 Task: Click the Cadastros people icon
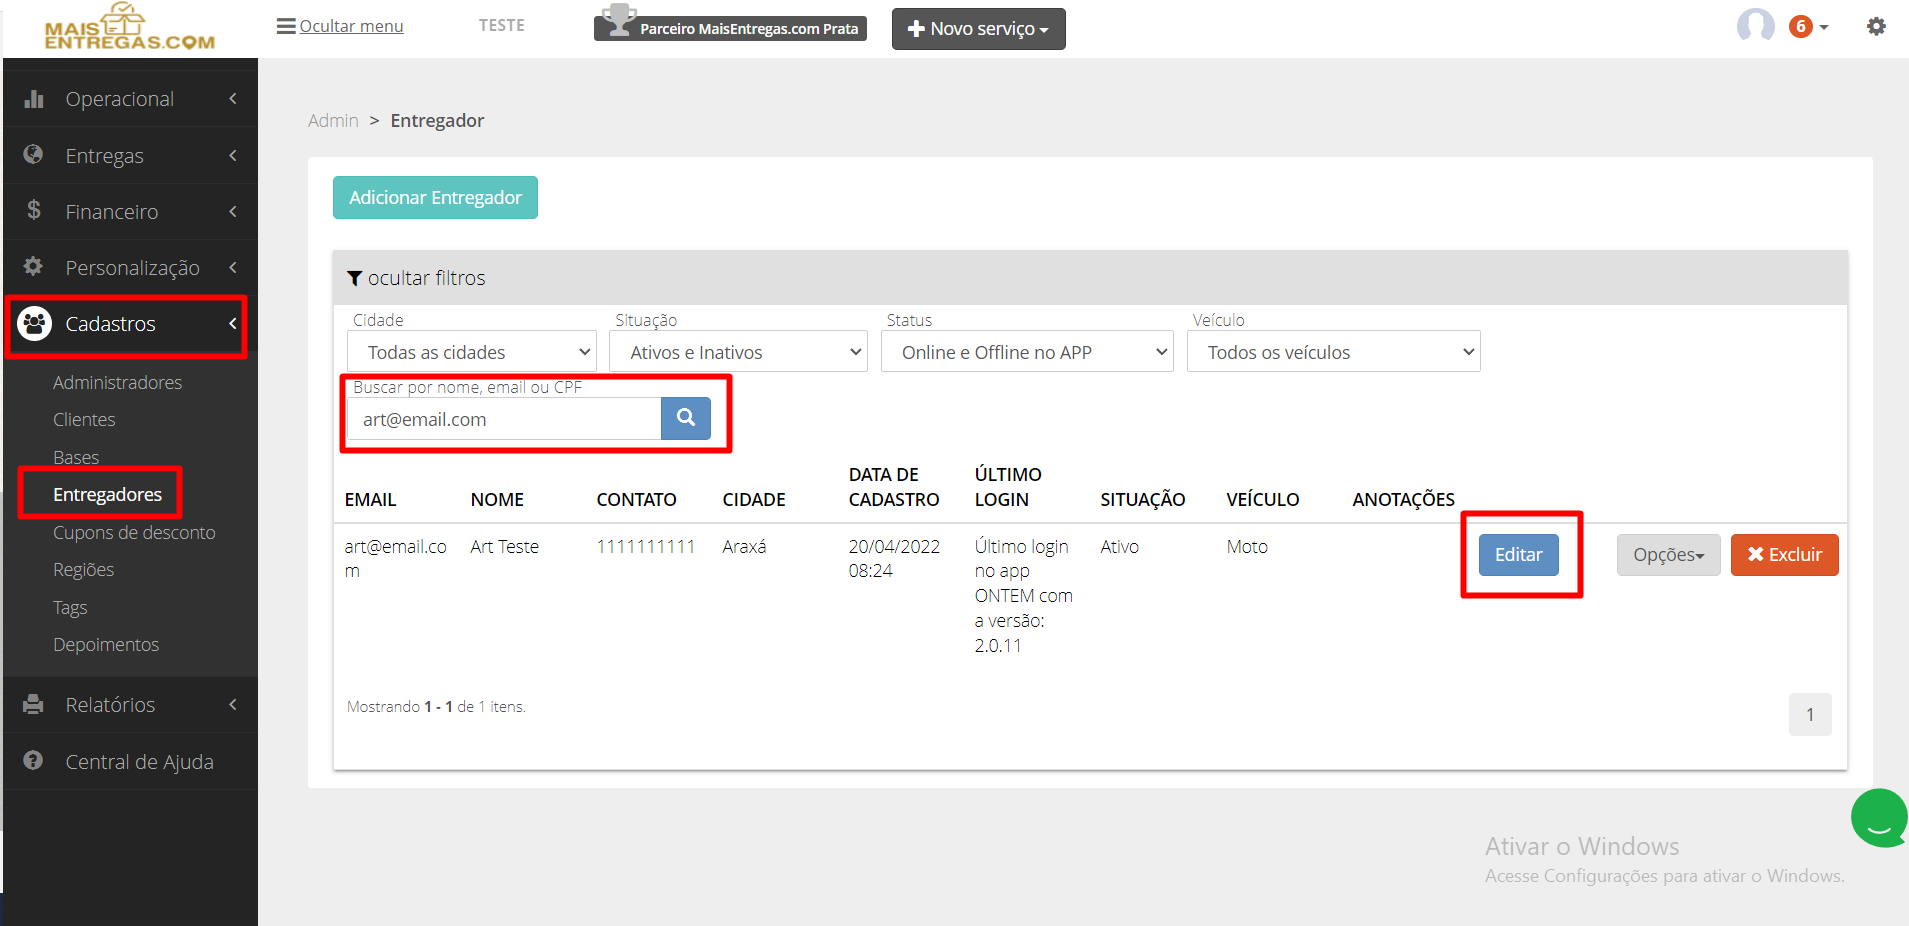(34, 323)
